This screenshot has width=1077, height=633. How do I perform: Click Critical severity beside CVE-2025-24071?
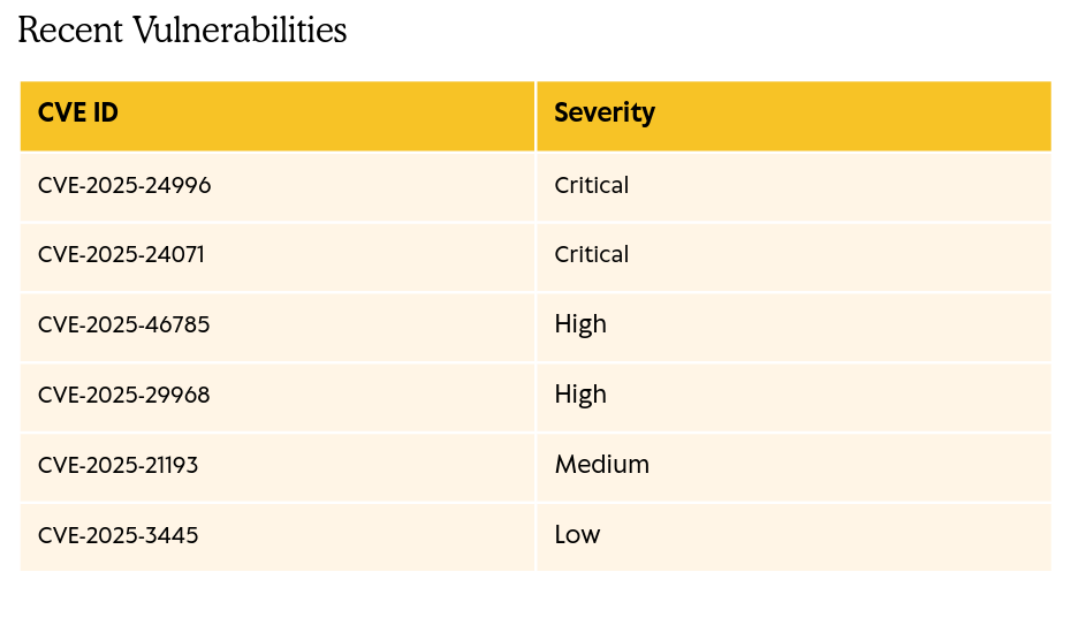tap(591, 255)
